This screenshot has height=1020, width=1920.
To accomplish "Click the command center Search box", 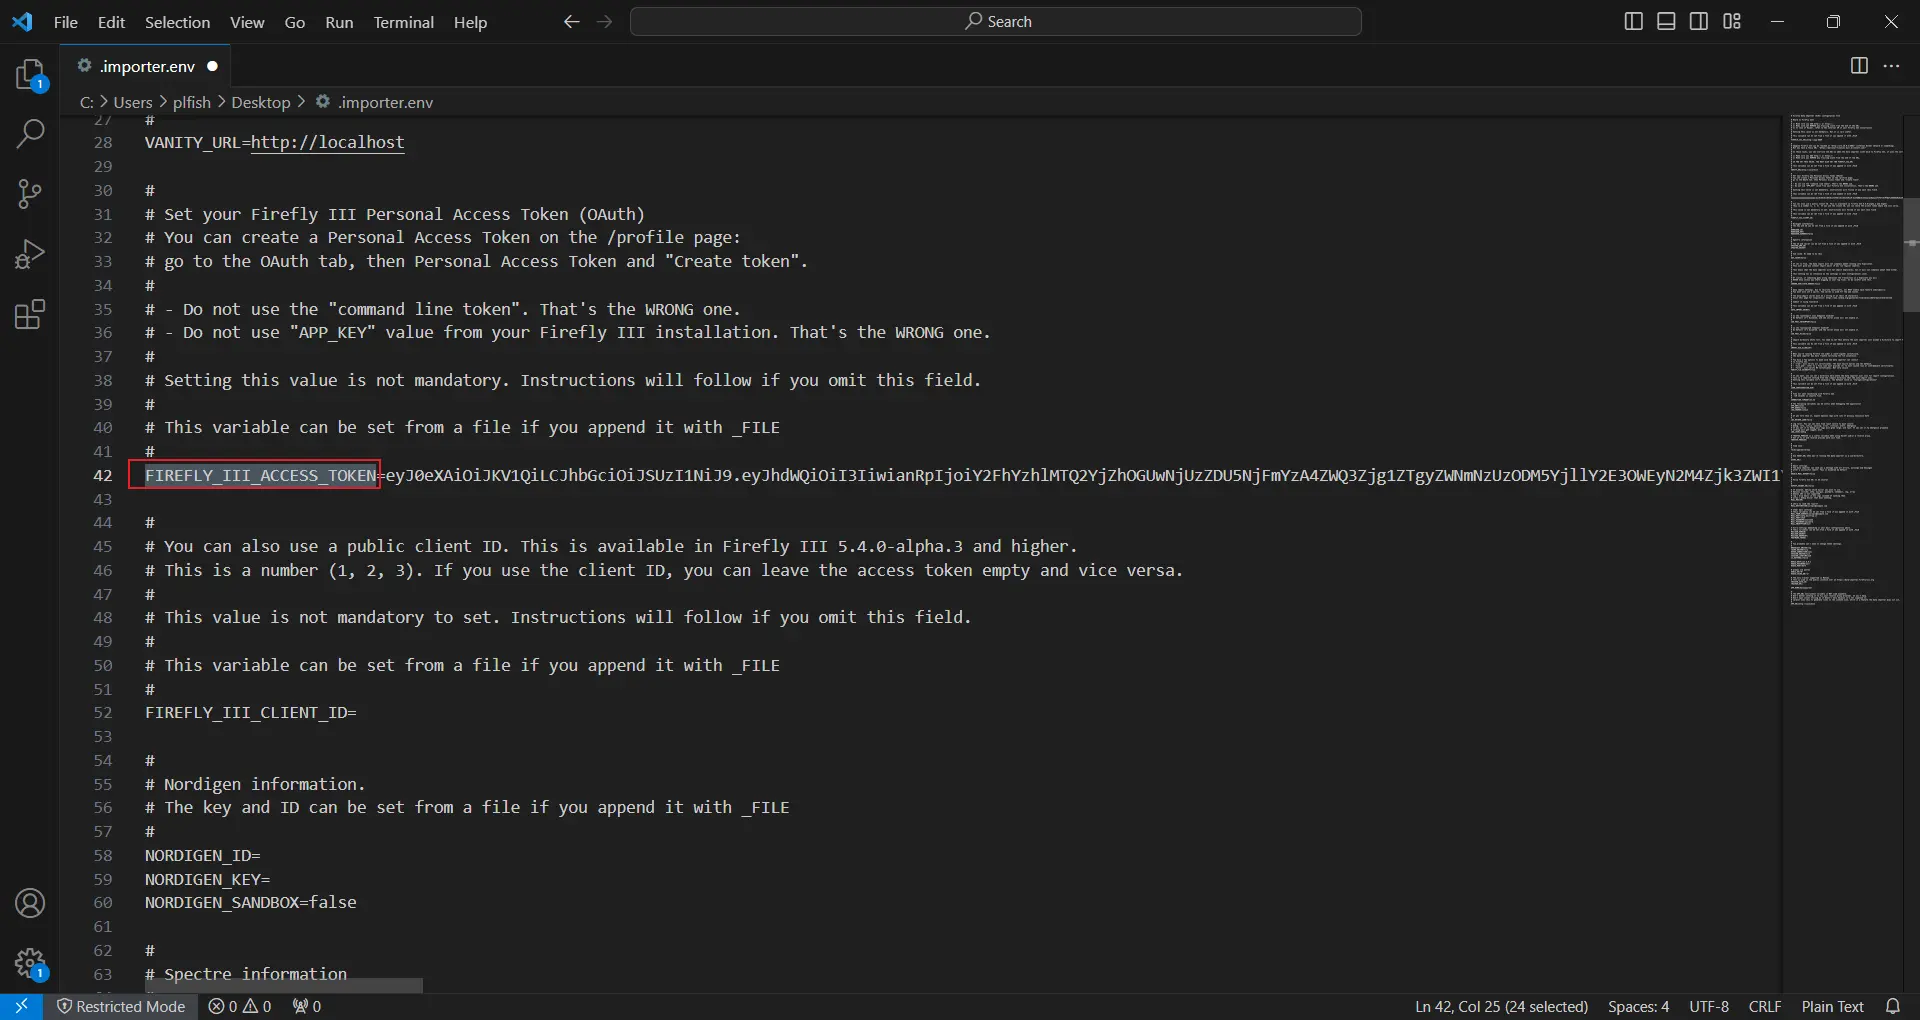I will [996, 21].
